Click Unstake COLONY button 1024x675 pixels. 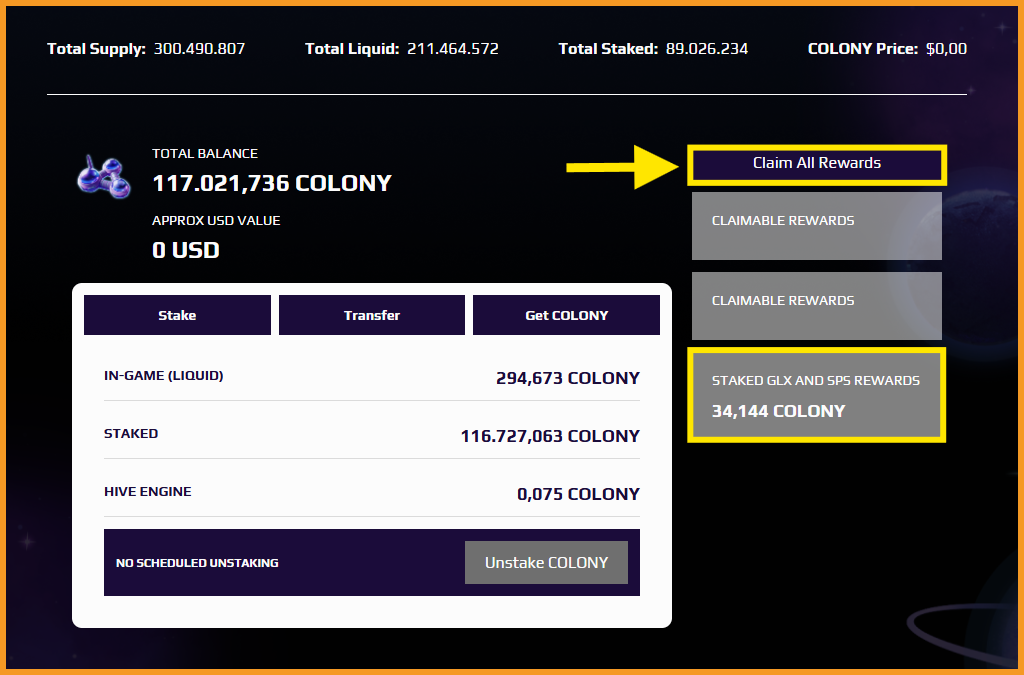tap(546, 563)
